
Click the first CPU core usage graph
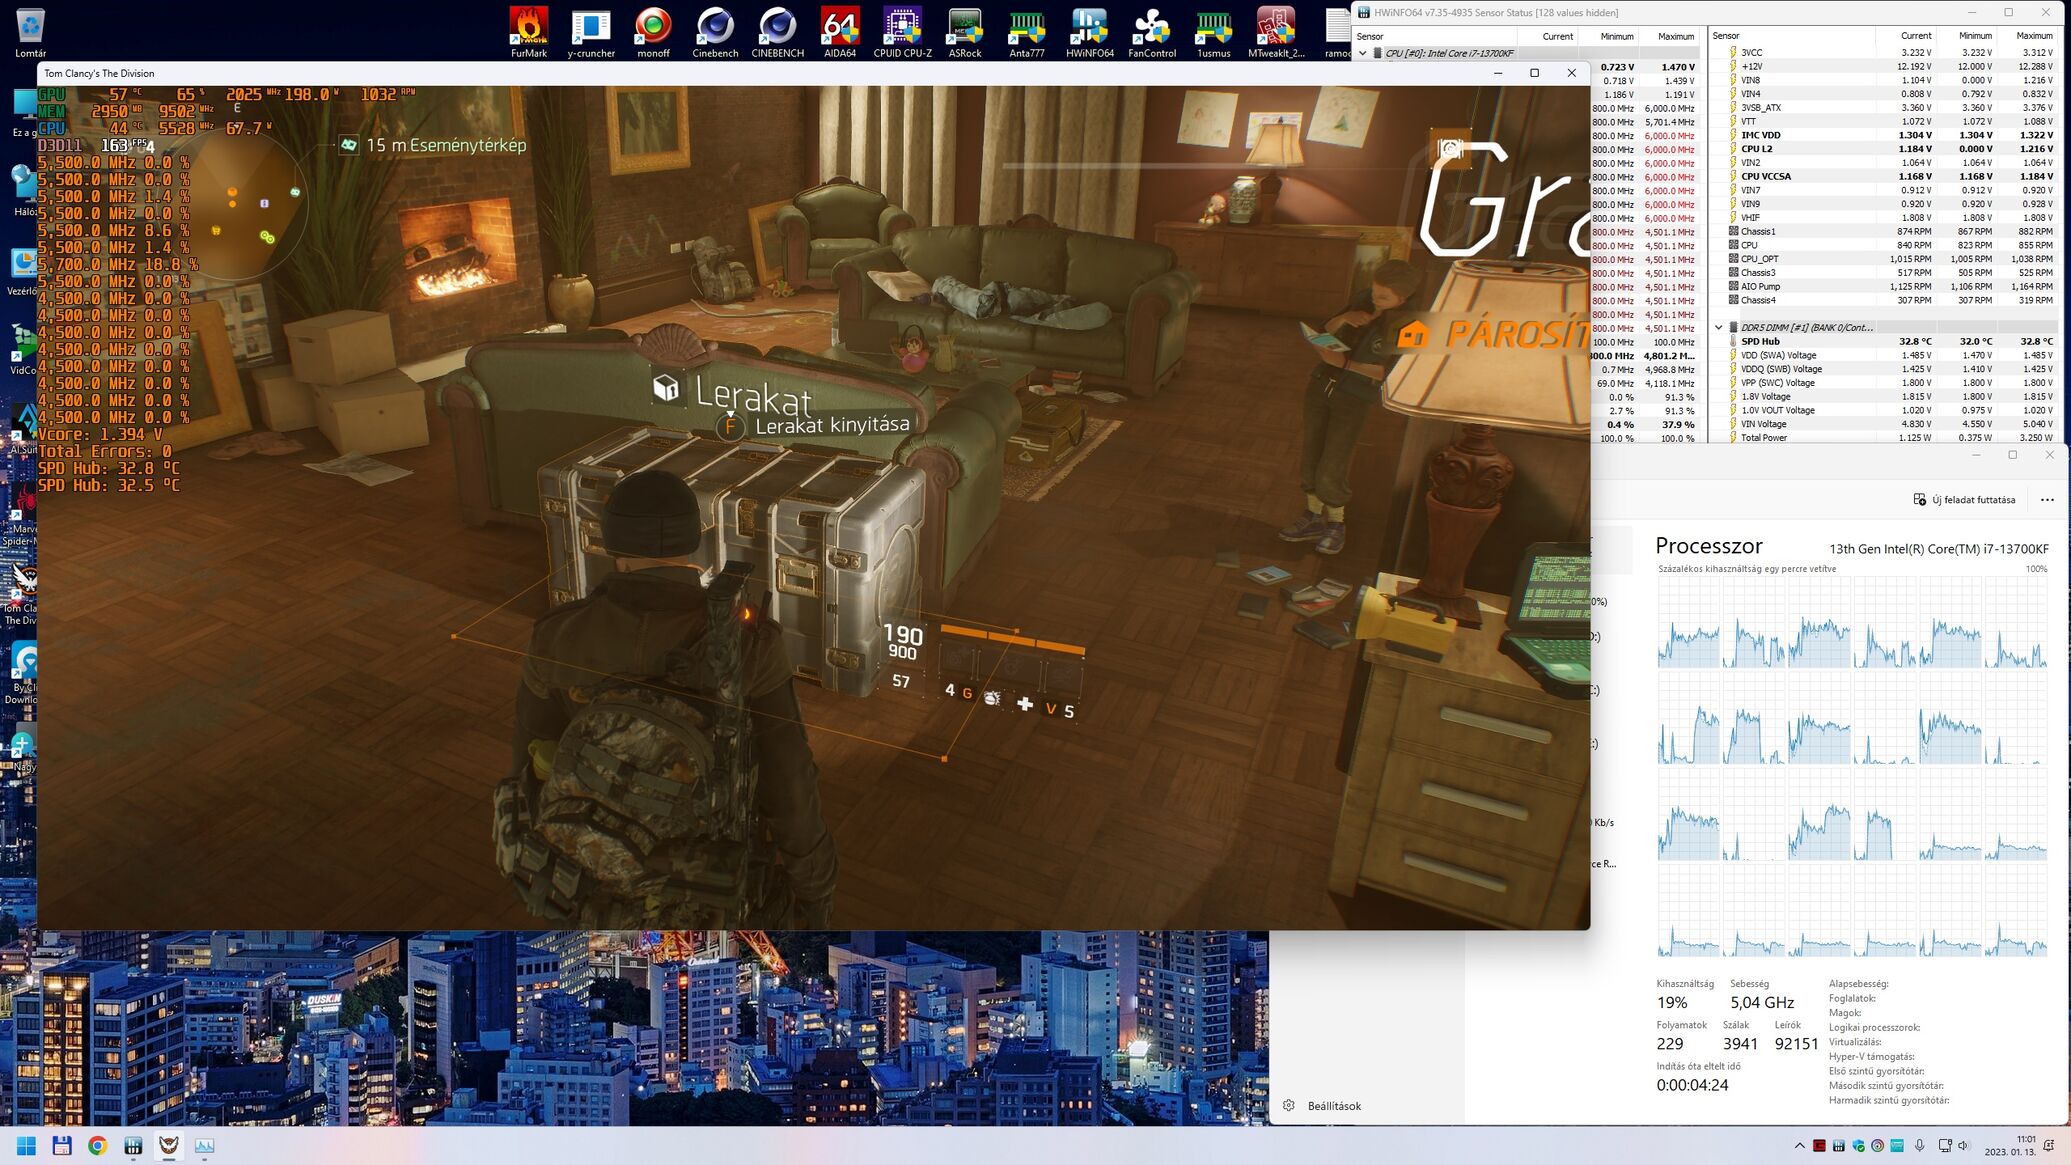pos(1688,622)
